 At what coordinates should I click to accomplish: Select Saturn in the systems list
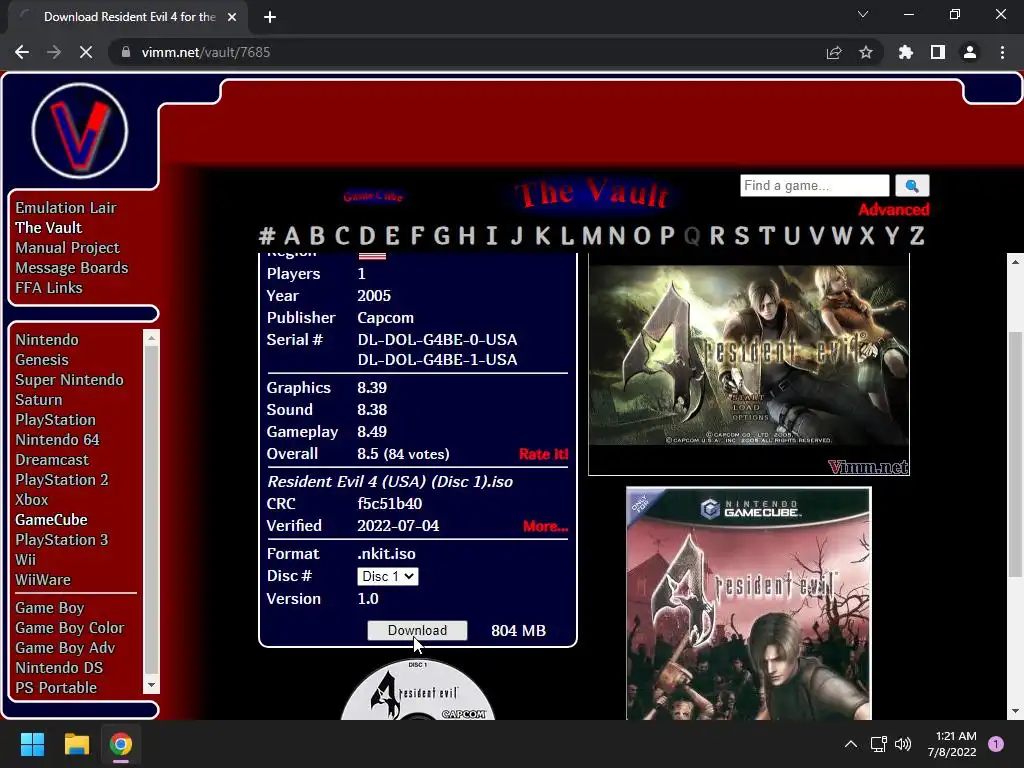click(x=39, y=400)
